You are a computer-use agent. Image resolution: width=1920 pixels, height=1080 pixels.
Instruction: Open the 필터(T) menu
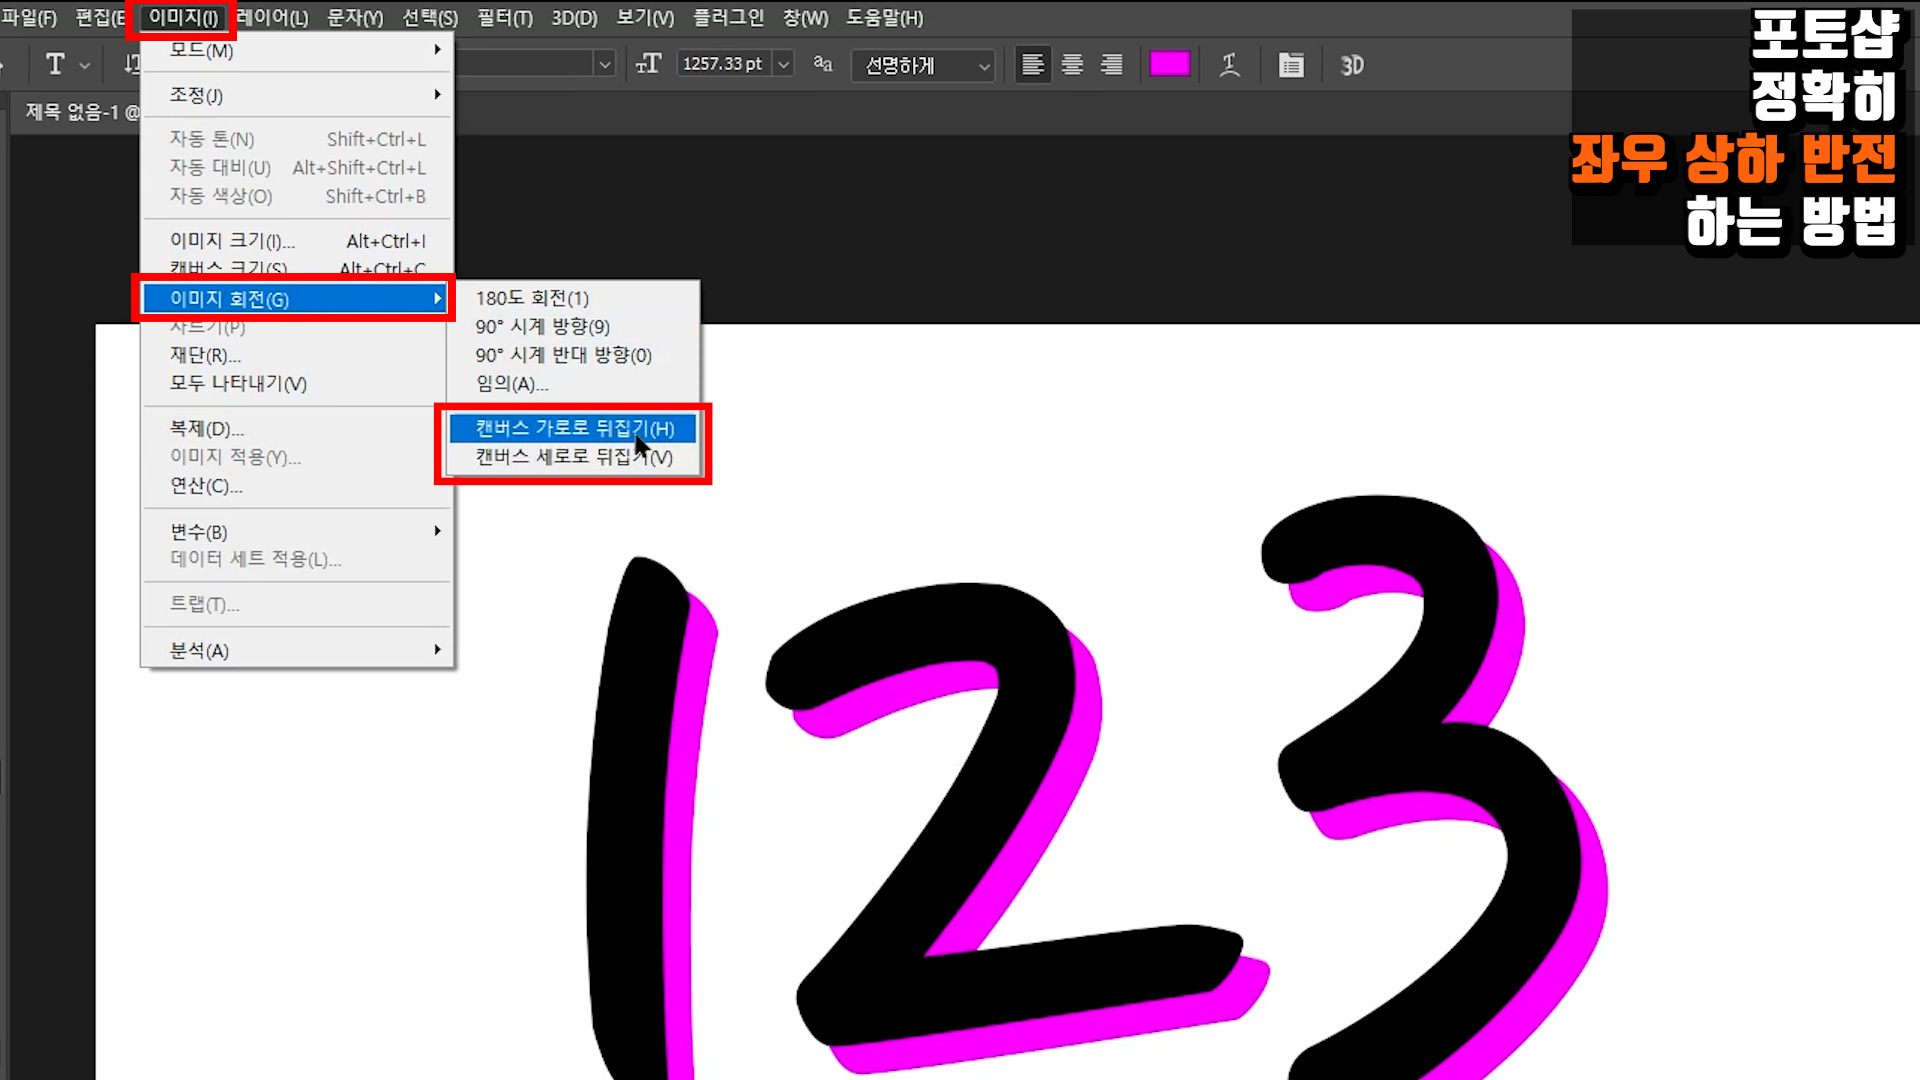(x=504, y=18)
